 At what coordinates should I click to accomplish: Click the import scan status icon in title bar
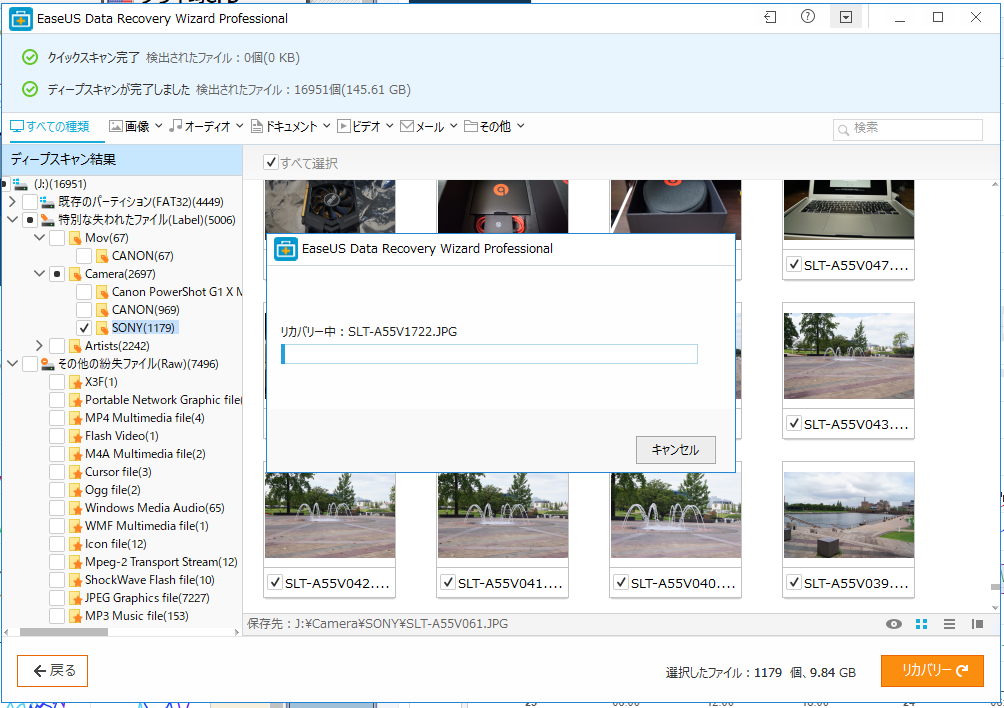click(770, 18)
